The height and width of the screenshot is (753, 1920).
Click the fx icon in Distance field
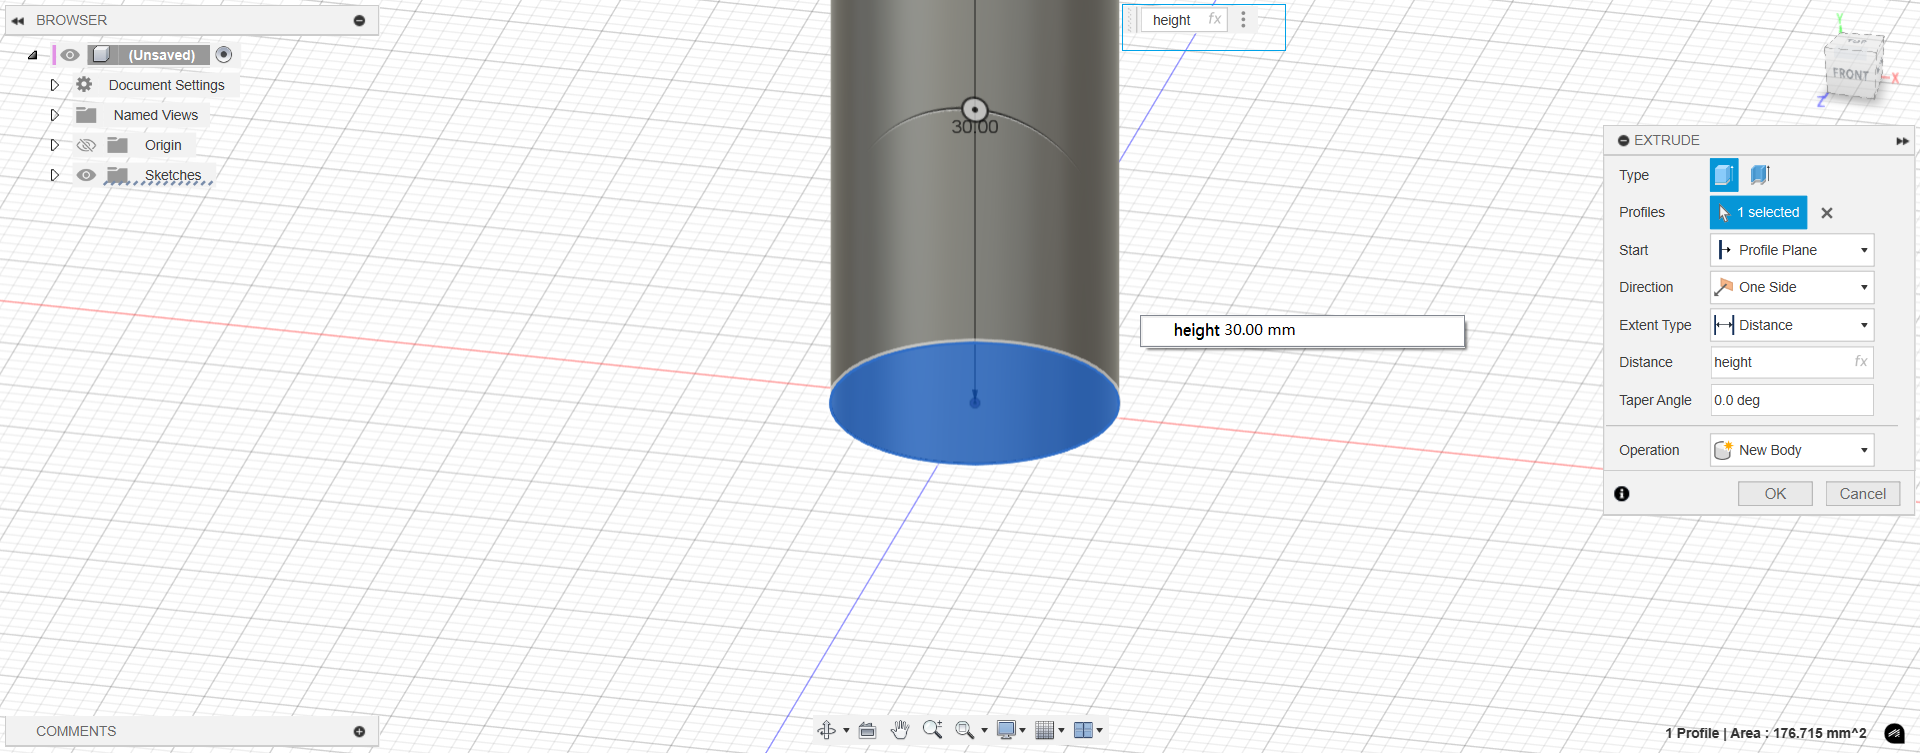(1860, 362)
